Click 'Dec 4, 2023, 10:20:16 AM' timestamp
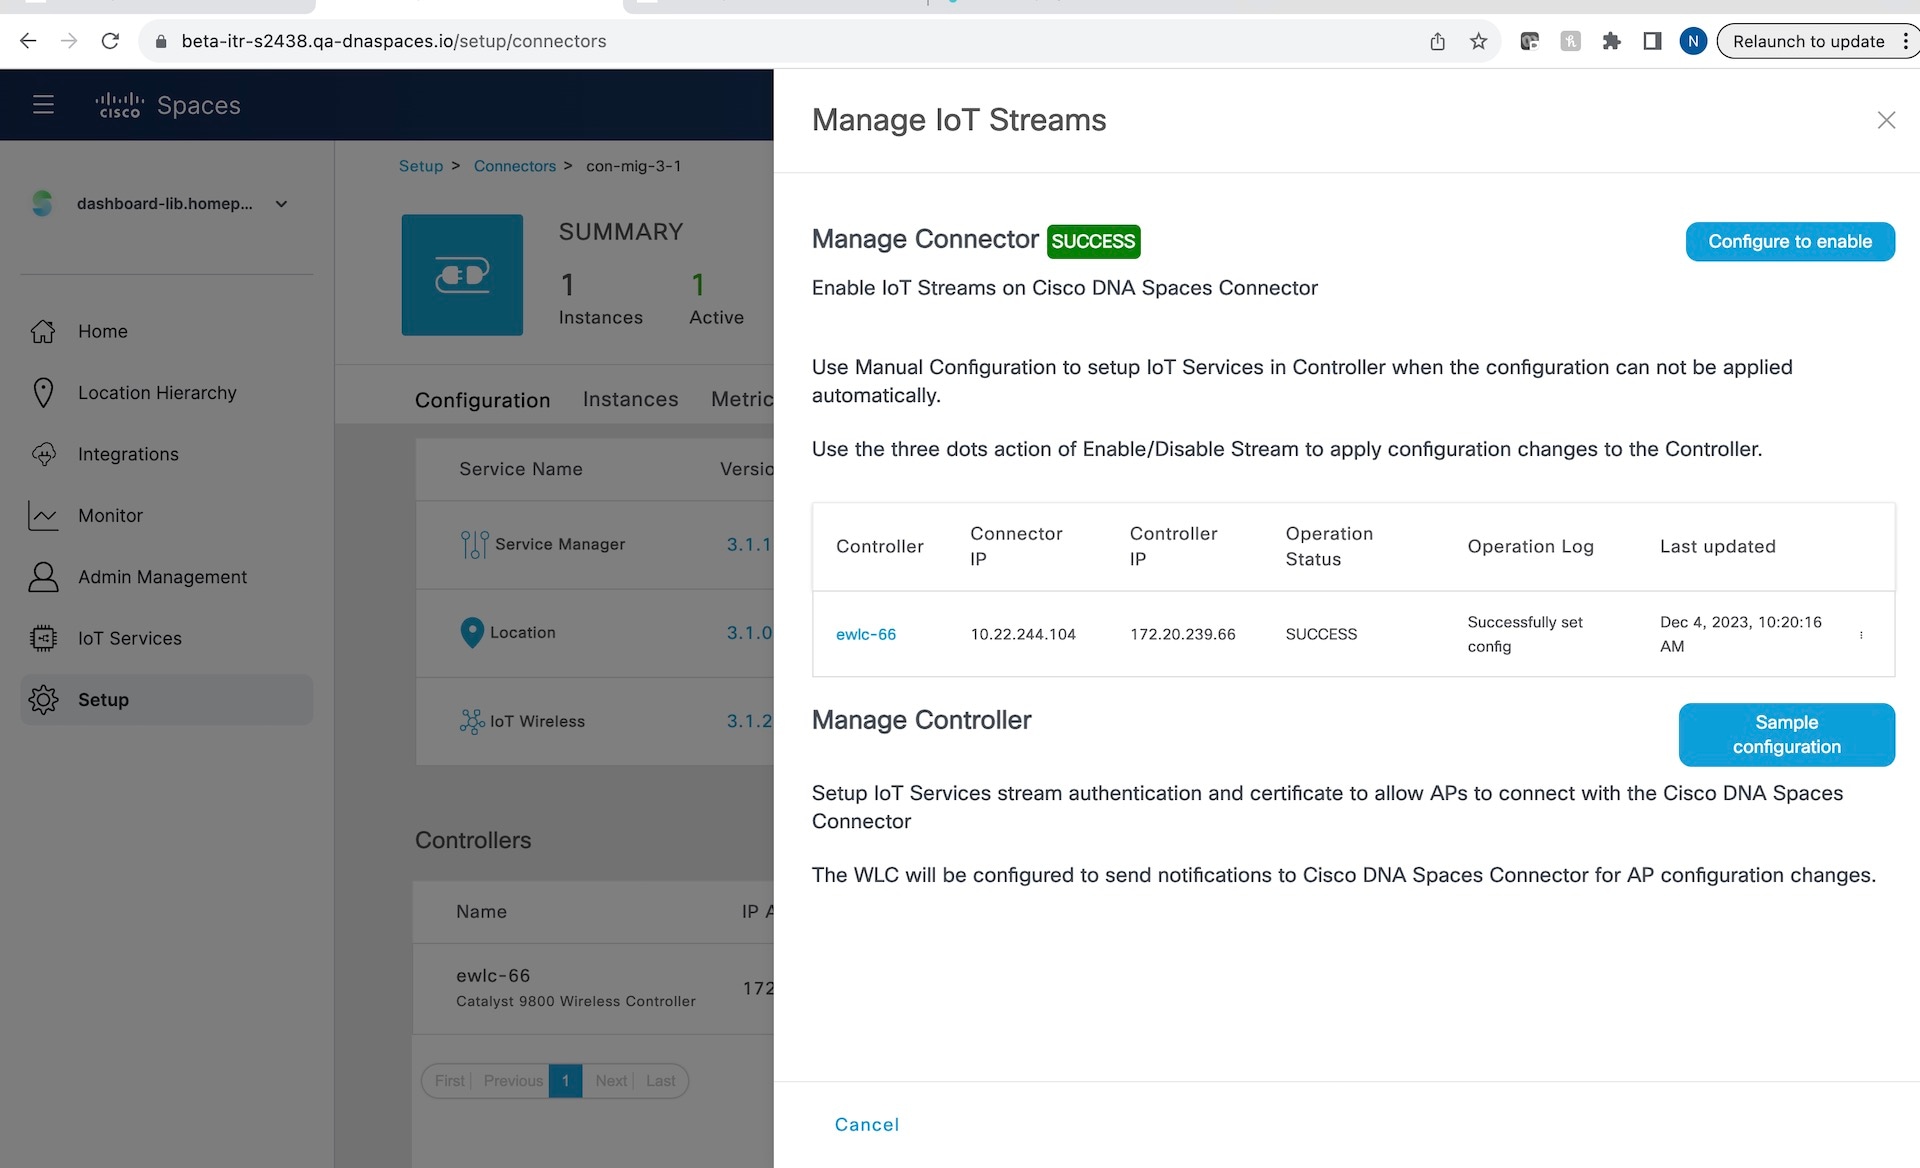The height and width of the screenshot is (1168, 1920). click(1740, 634)
